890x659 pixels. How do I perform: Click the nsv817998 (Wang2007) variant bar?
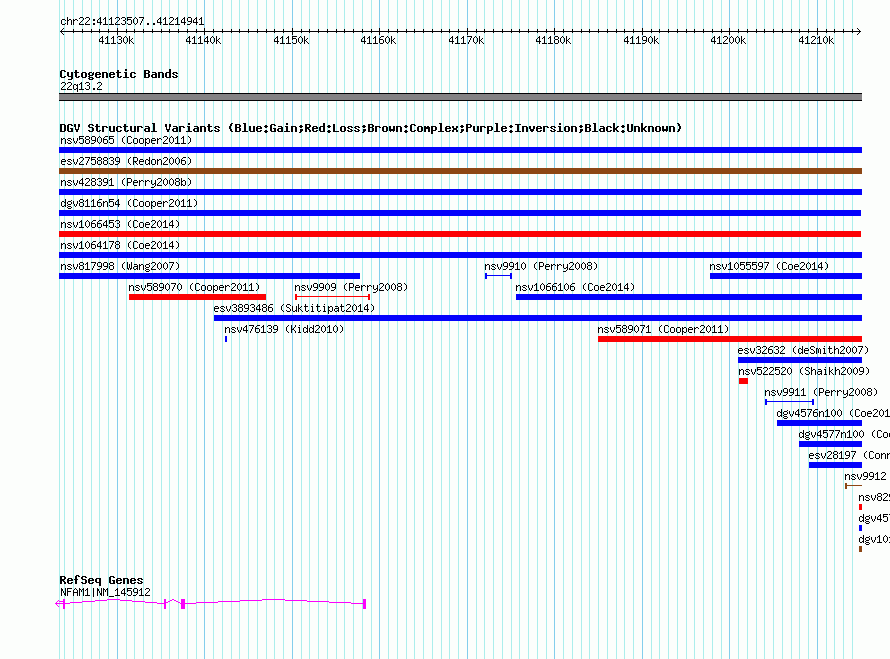click(209, 276)
